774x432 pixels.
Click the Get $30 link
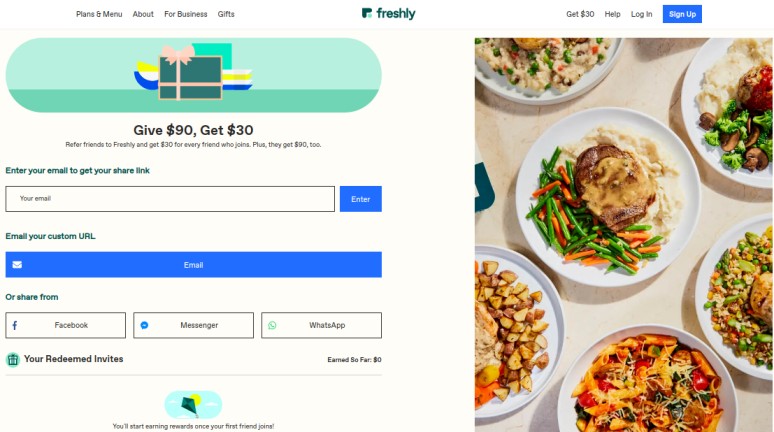[x=580, y=14]
